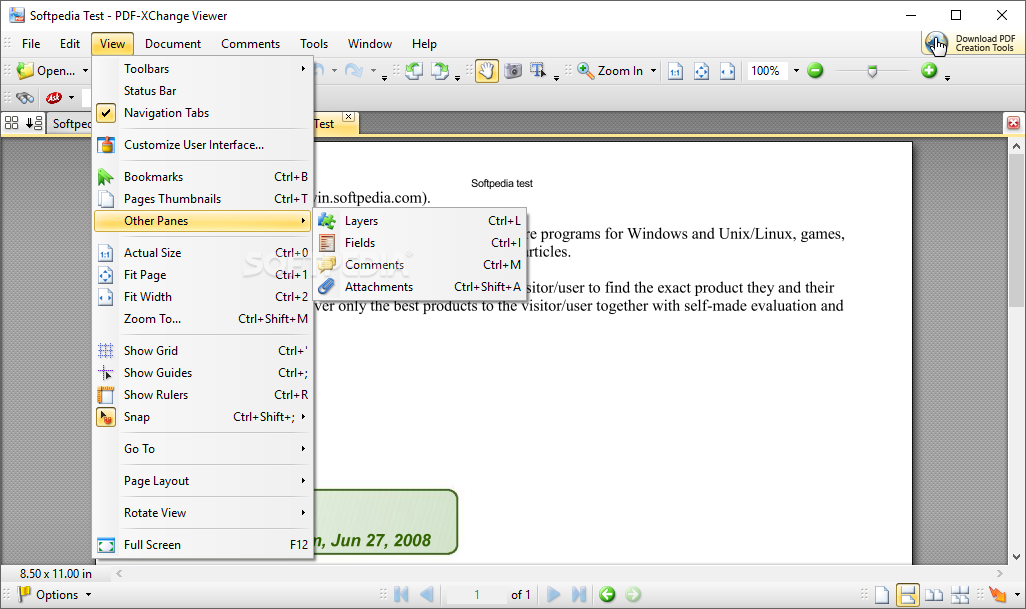This screenshot has height=609, width=1026.
Task: Click the thumbnails grid icon by tabs
Action: [11, 123]
